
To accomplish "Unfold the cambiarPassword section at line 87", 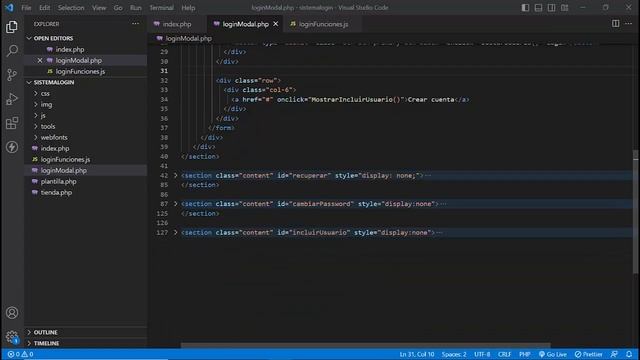I will point(176,204).
